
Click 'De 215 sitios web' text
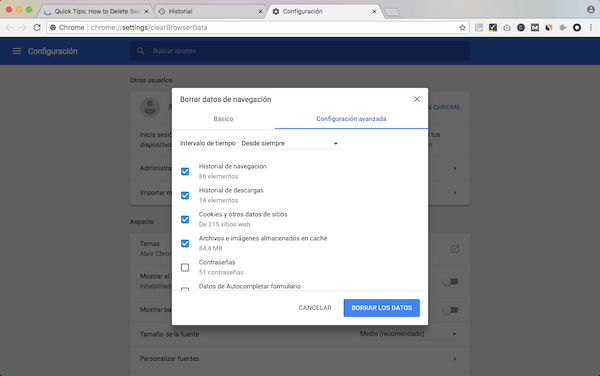coord(224,224)
